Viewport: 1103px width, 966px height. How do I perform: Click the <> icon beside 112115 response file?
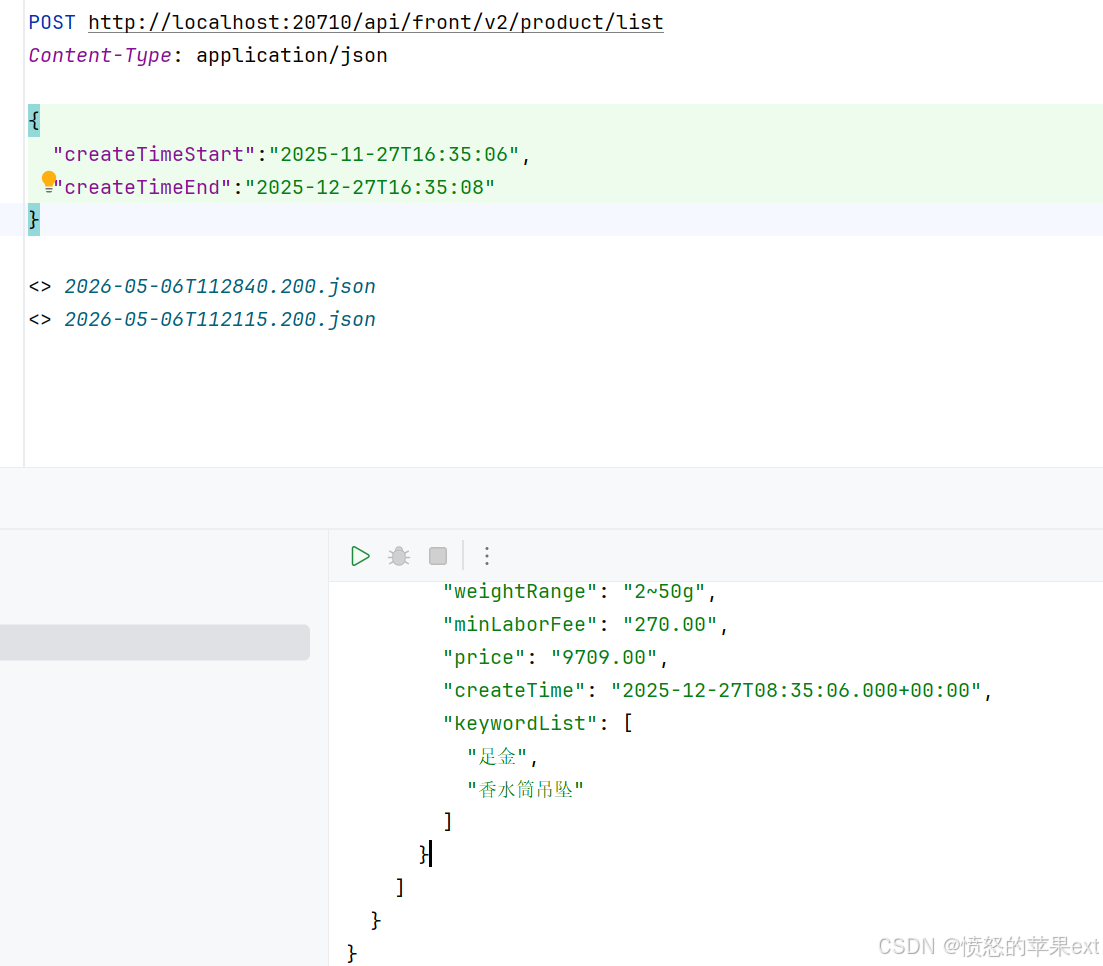(x=40, y=319)
